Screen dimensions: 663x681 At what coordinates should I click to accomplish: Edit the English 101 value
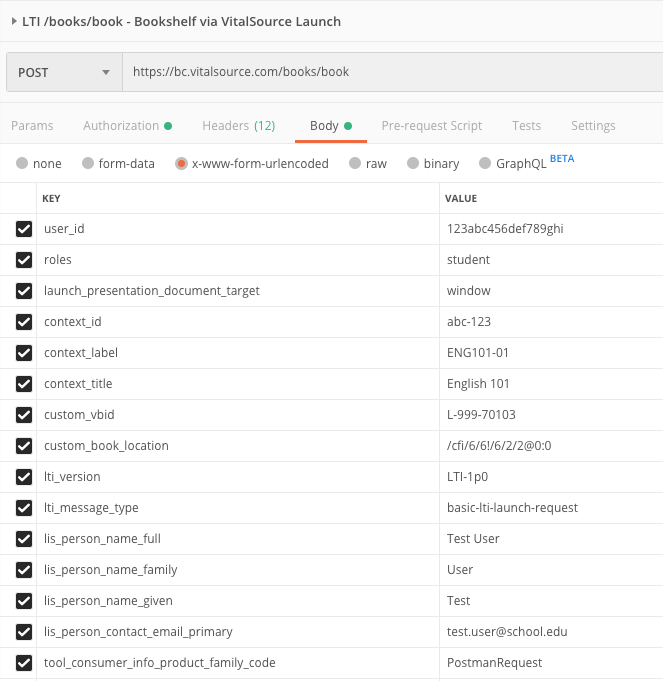551,384
